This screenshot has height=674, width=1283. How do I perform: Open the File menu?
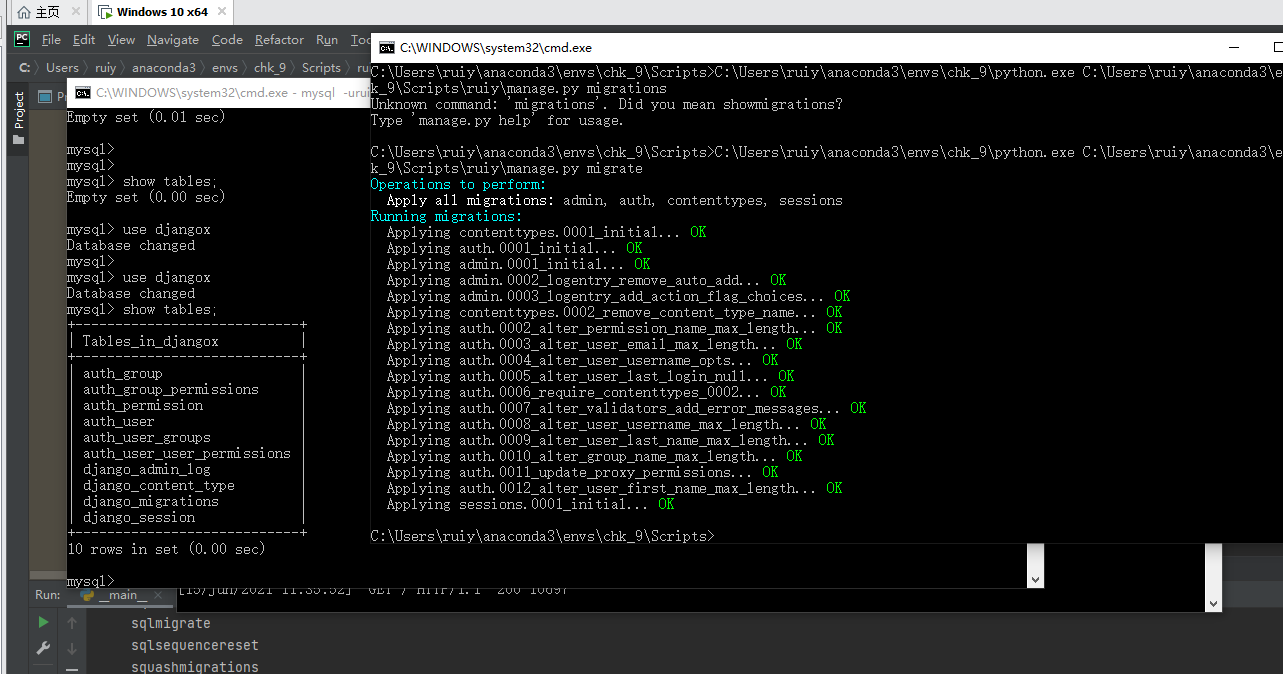point(51,40)
